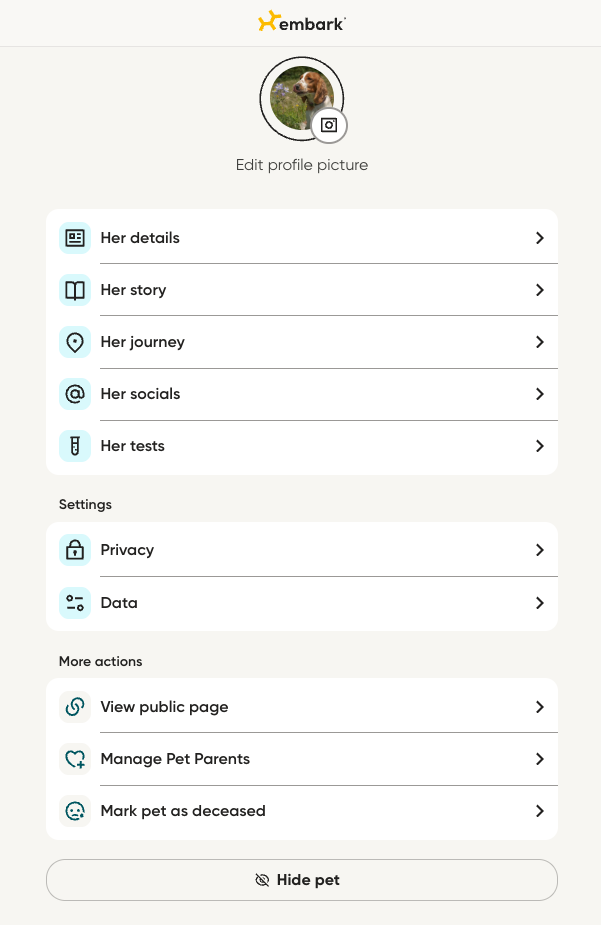Click the Her details ID card icon
601x925 pixels.
(75, 238)
